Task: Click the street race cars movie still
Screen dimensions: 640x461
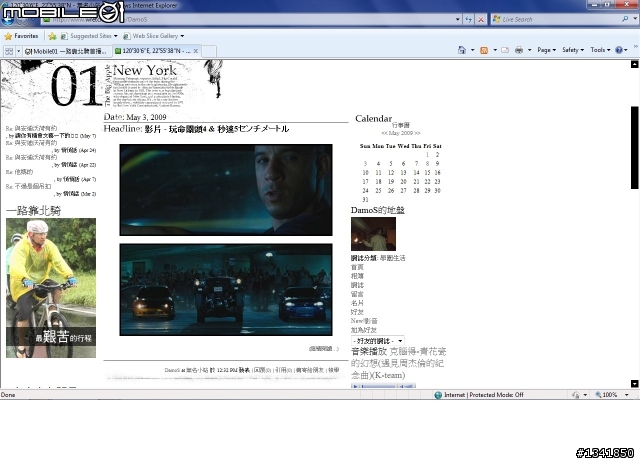Action: coord(226,290)
